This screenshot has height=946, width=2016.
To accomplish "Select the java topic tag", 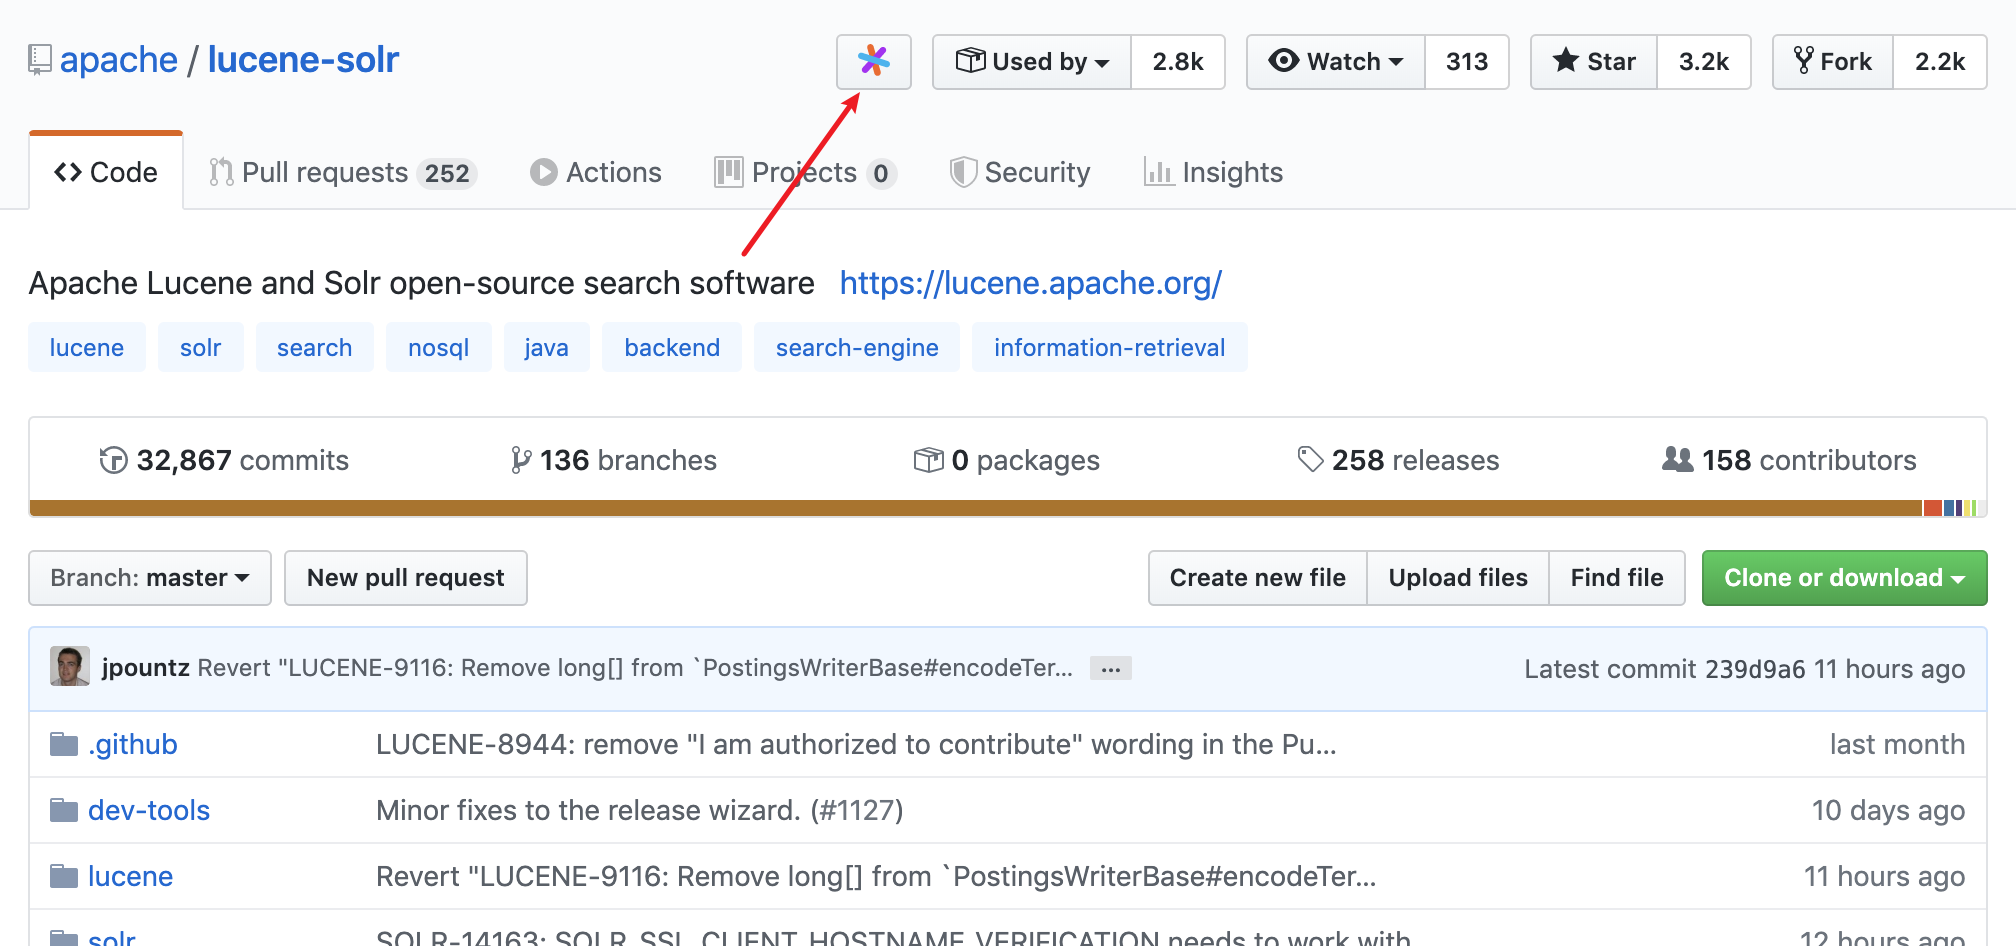I will (x=546, y=347).
